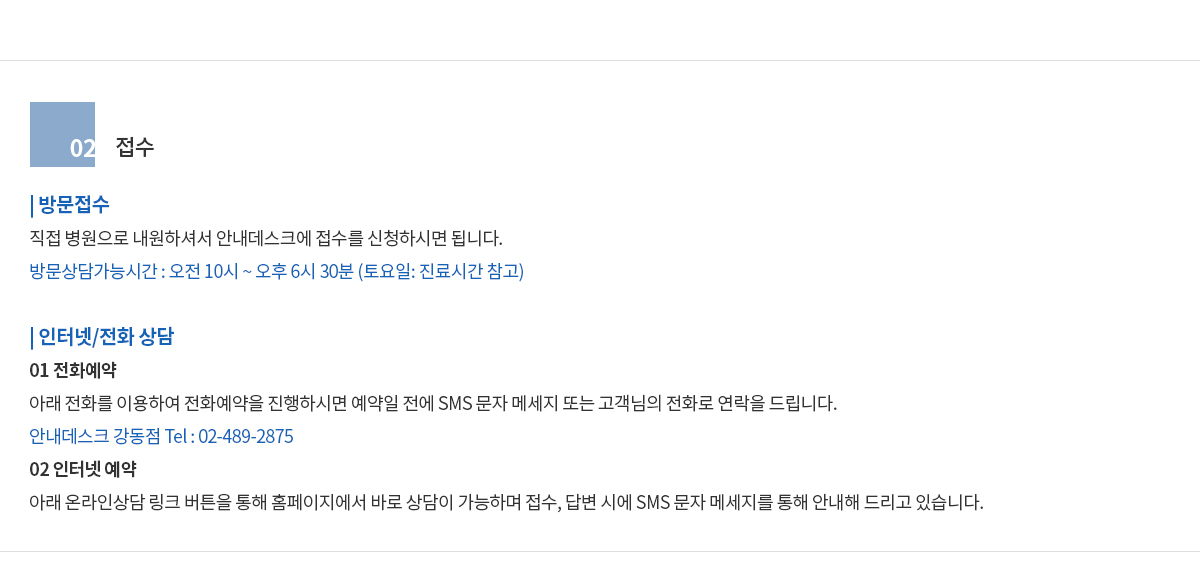1200x582 pixels.
Task: Click the 안내데스크 강동점 Tel line
Action: (x=161, y=436)
